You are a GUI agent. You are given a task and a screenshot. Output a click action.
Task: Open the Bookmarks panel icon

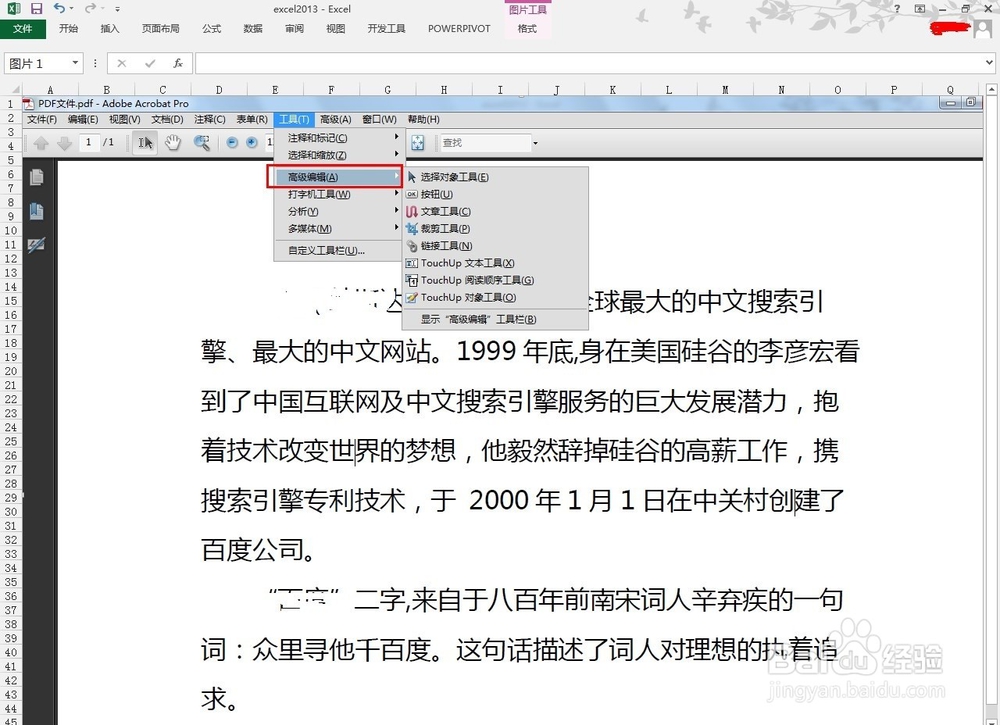(x=36, y=210)
